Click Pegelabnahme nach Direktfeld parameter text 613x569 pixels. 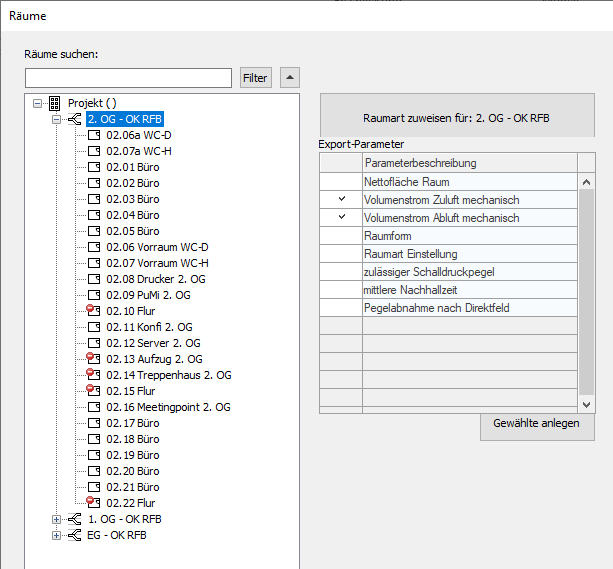[x=437, y=308]
